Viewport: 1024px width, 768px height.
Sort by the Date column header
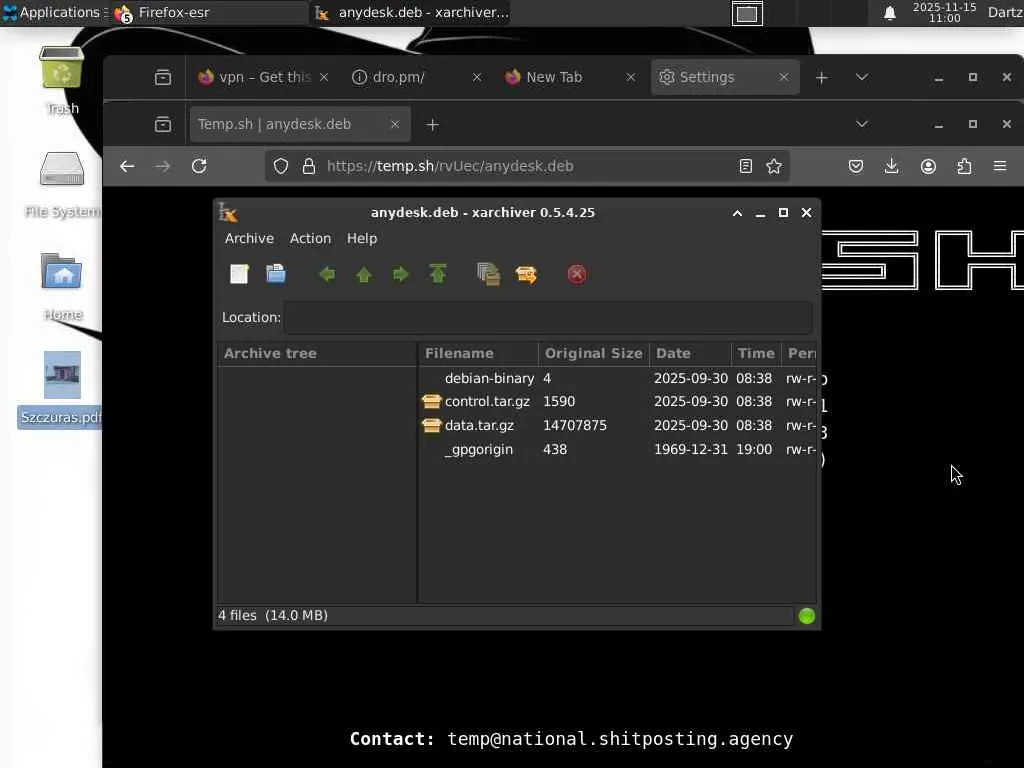(x=690, y=353)
